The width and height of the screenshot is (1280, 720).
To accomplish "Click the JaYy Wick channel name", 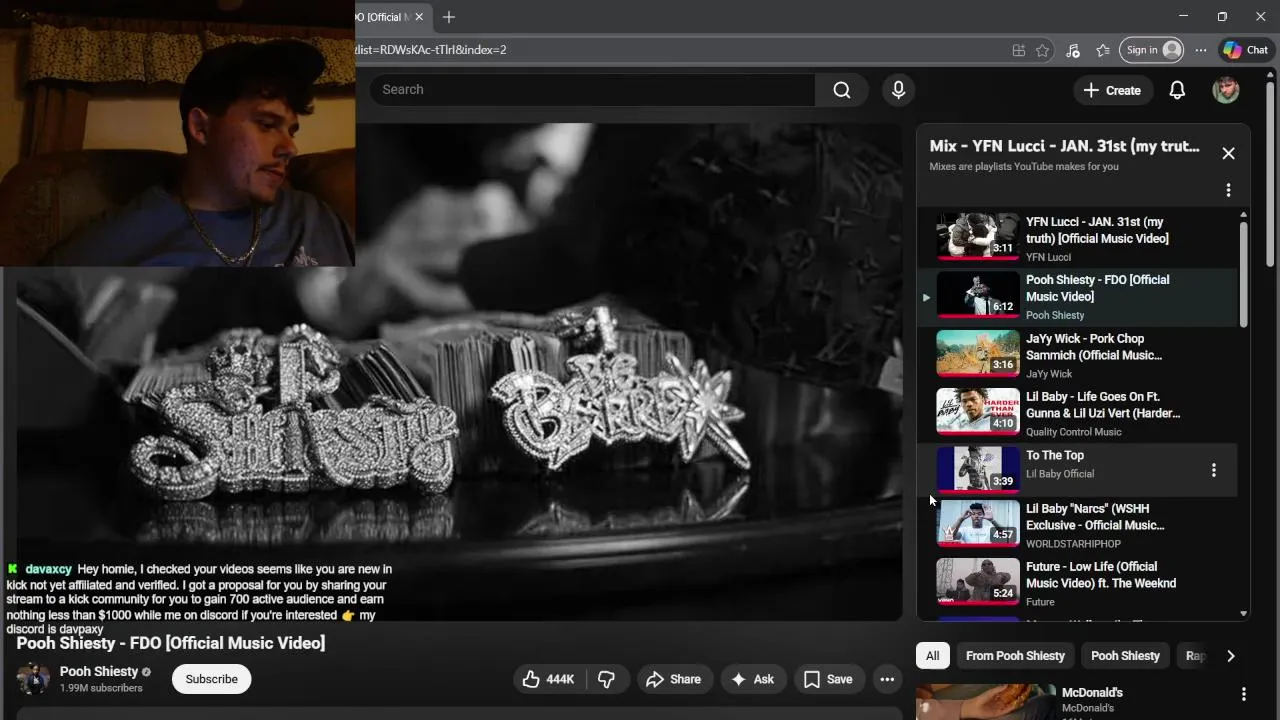I will 1048,374.
